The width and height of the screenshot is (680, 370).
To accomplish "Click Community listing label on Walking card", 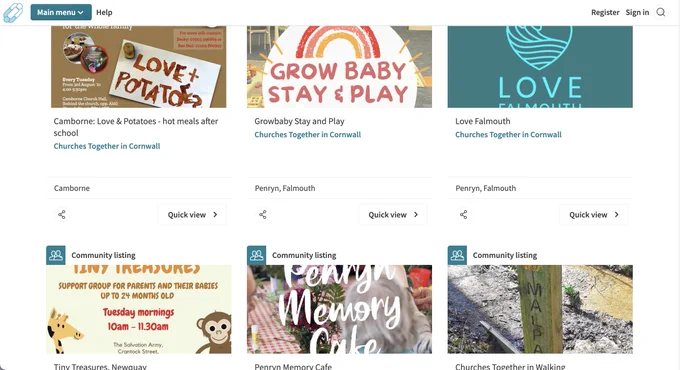I will tap(505, 255).
